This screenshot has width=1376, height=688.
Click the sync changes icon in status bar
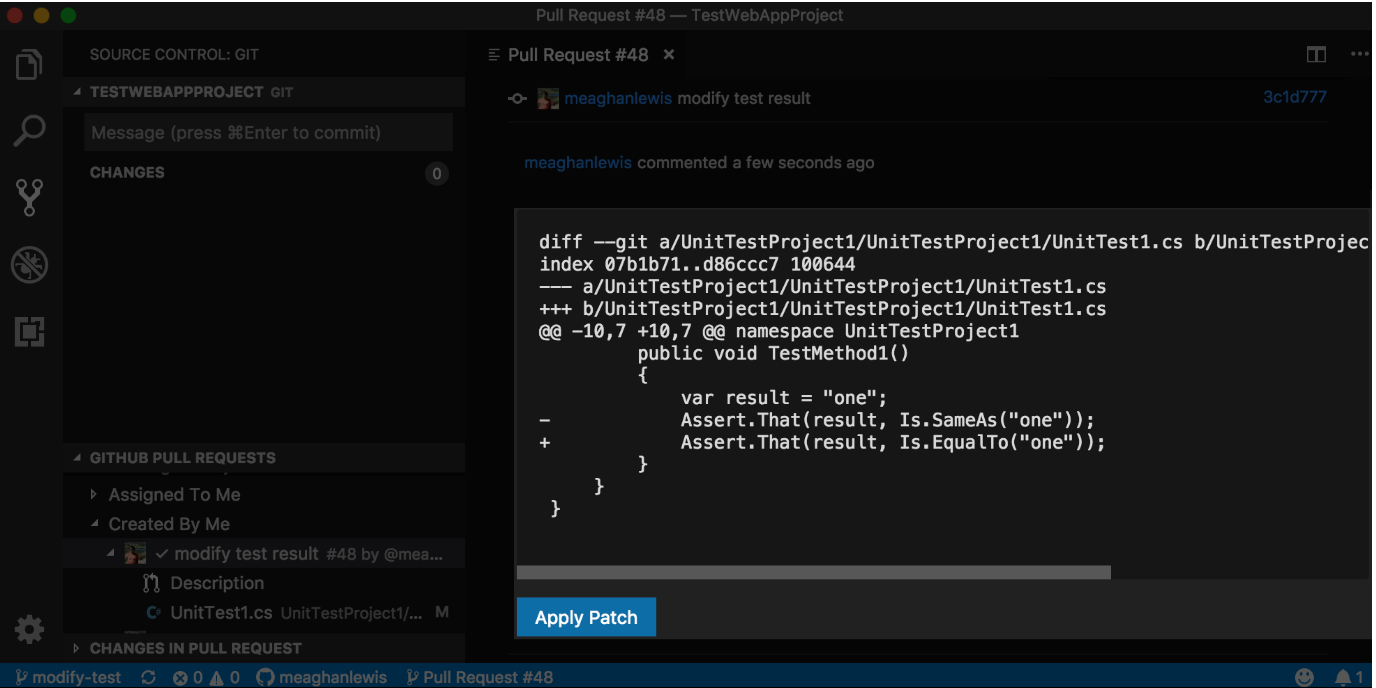(x=147, y=677)
